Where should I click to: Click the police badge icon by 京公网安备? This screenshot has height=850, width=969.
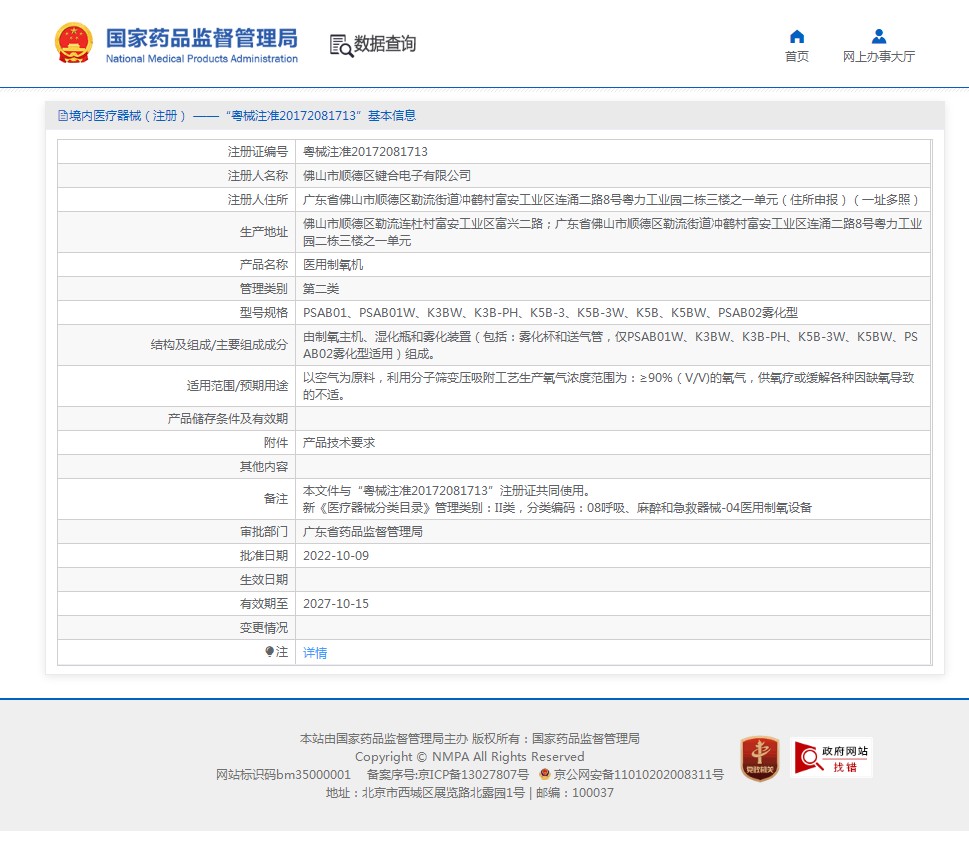coord(544,773)
